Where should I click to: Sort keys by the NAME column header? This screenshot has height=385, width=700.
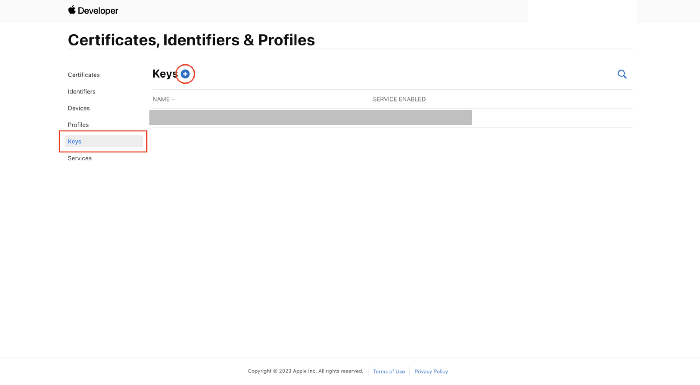click(x=161, y=99)
